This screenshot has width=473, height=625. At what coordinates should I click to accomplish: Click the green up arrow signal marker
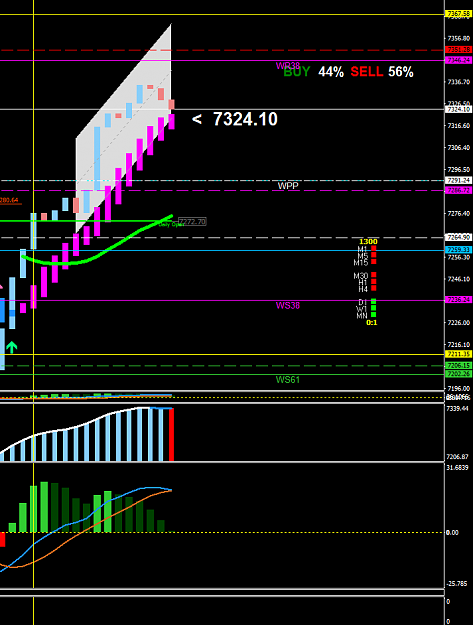pos(12,347)
